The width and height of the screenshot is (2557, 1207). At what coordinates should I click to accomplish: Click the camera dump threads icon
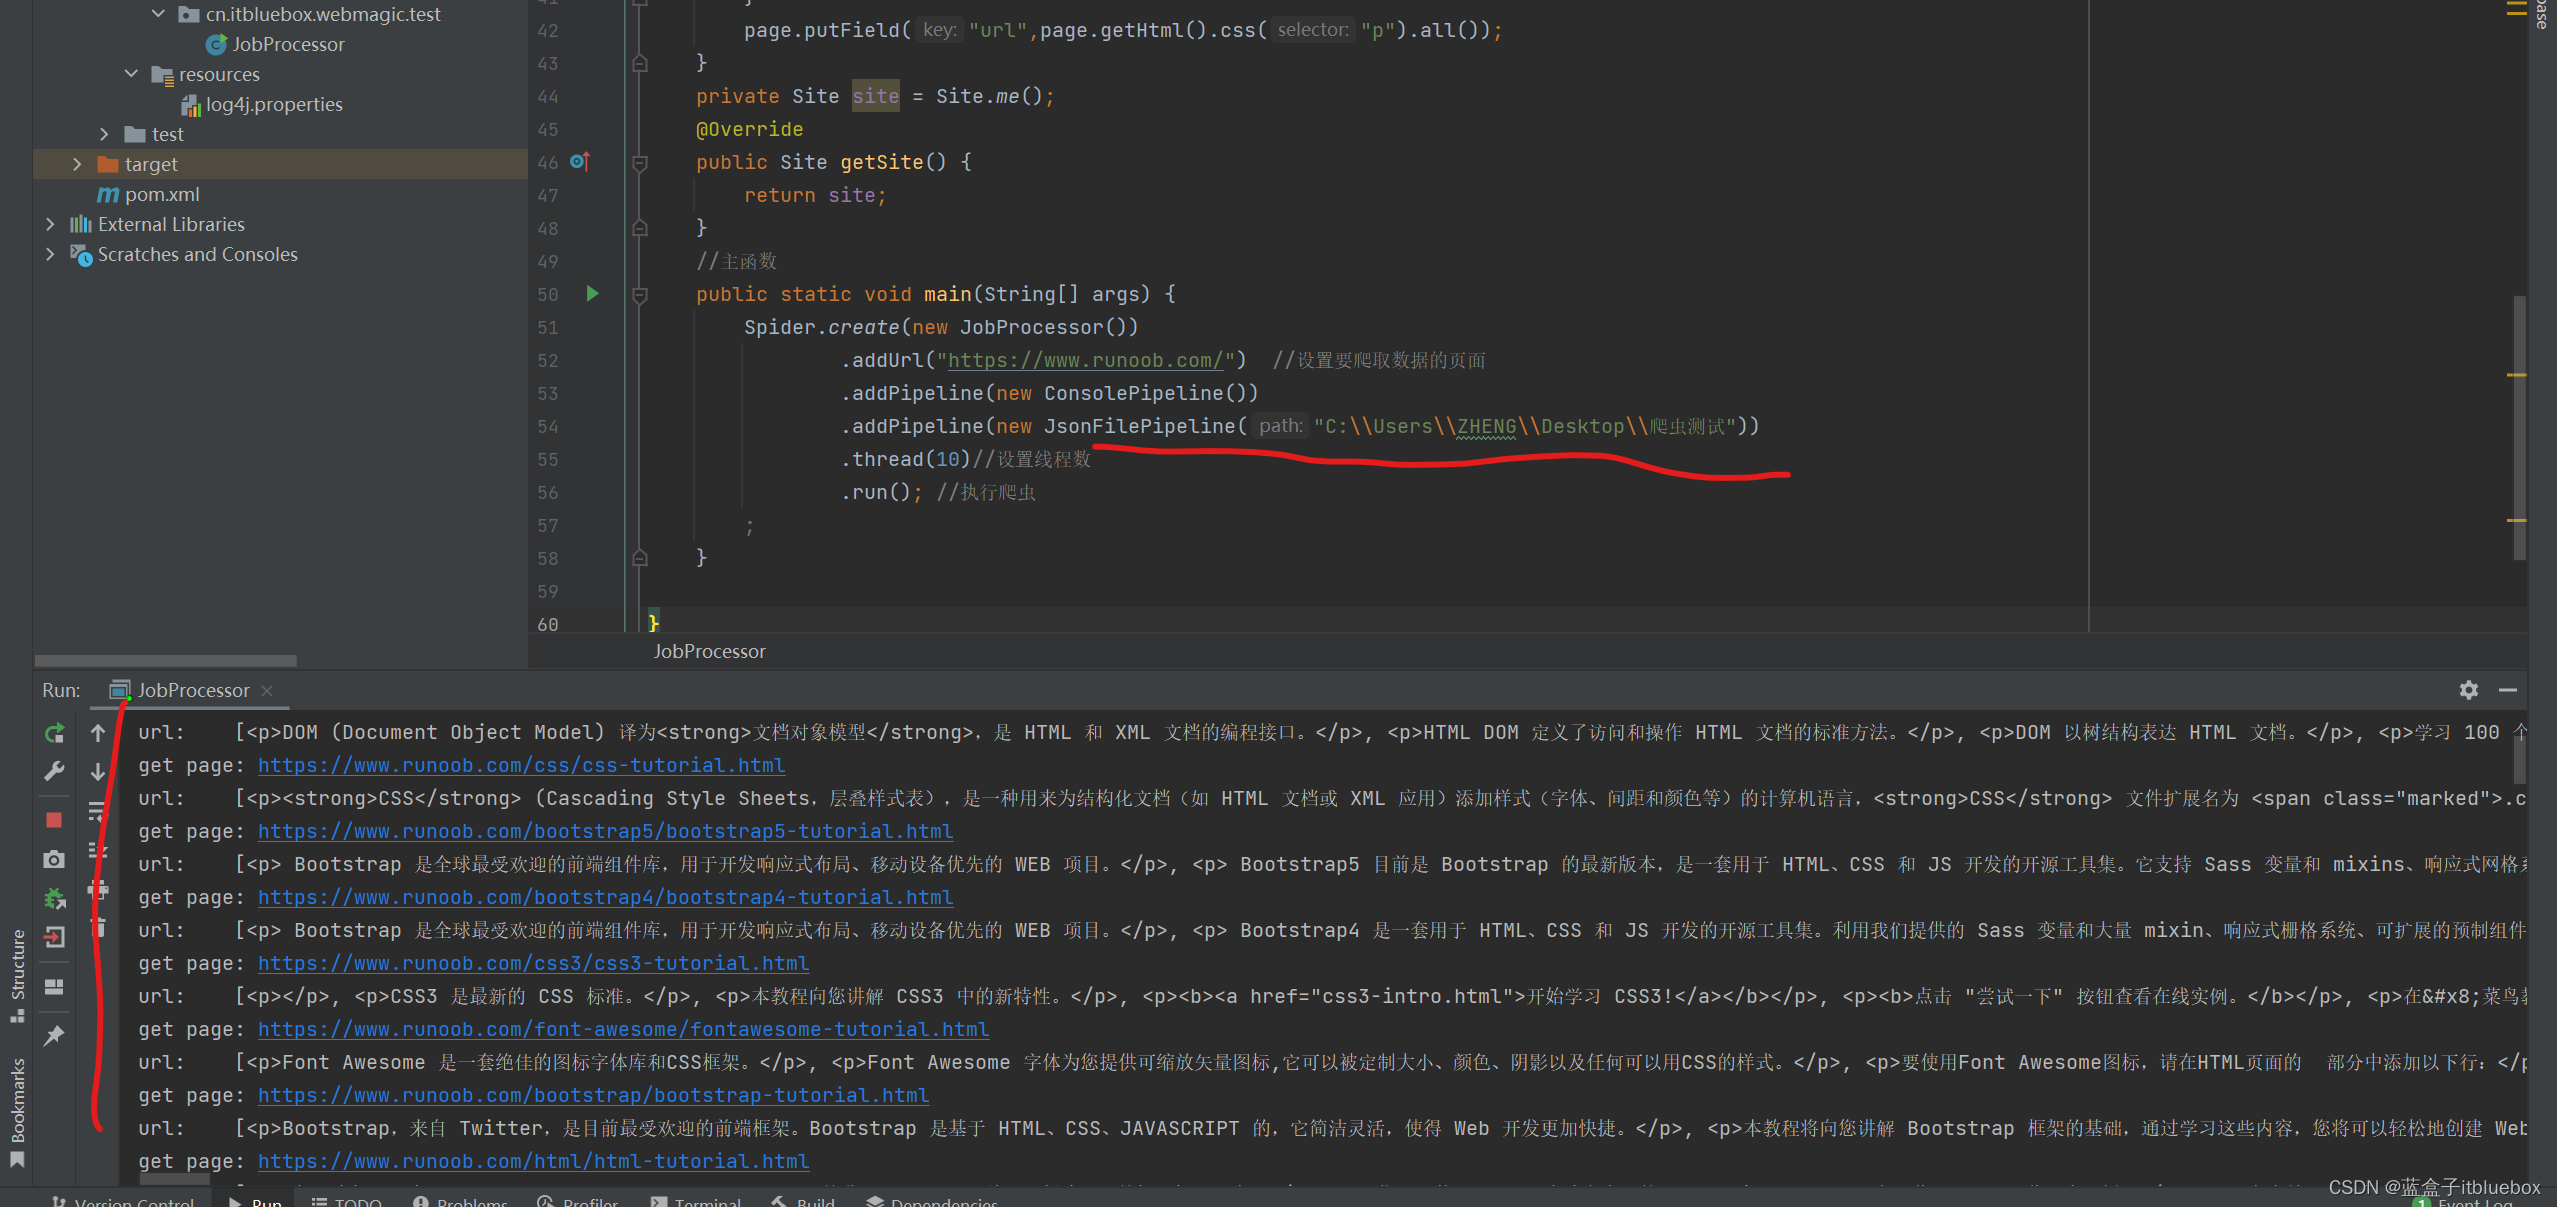pyautogui.click(x=54, y=859)
